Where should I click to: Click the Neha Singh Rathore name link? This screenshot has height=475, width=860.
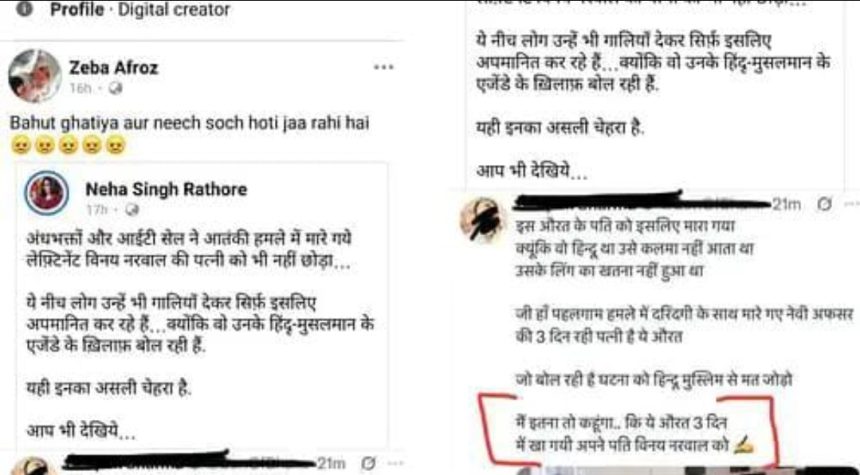166,189
